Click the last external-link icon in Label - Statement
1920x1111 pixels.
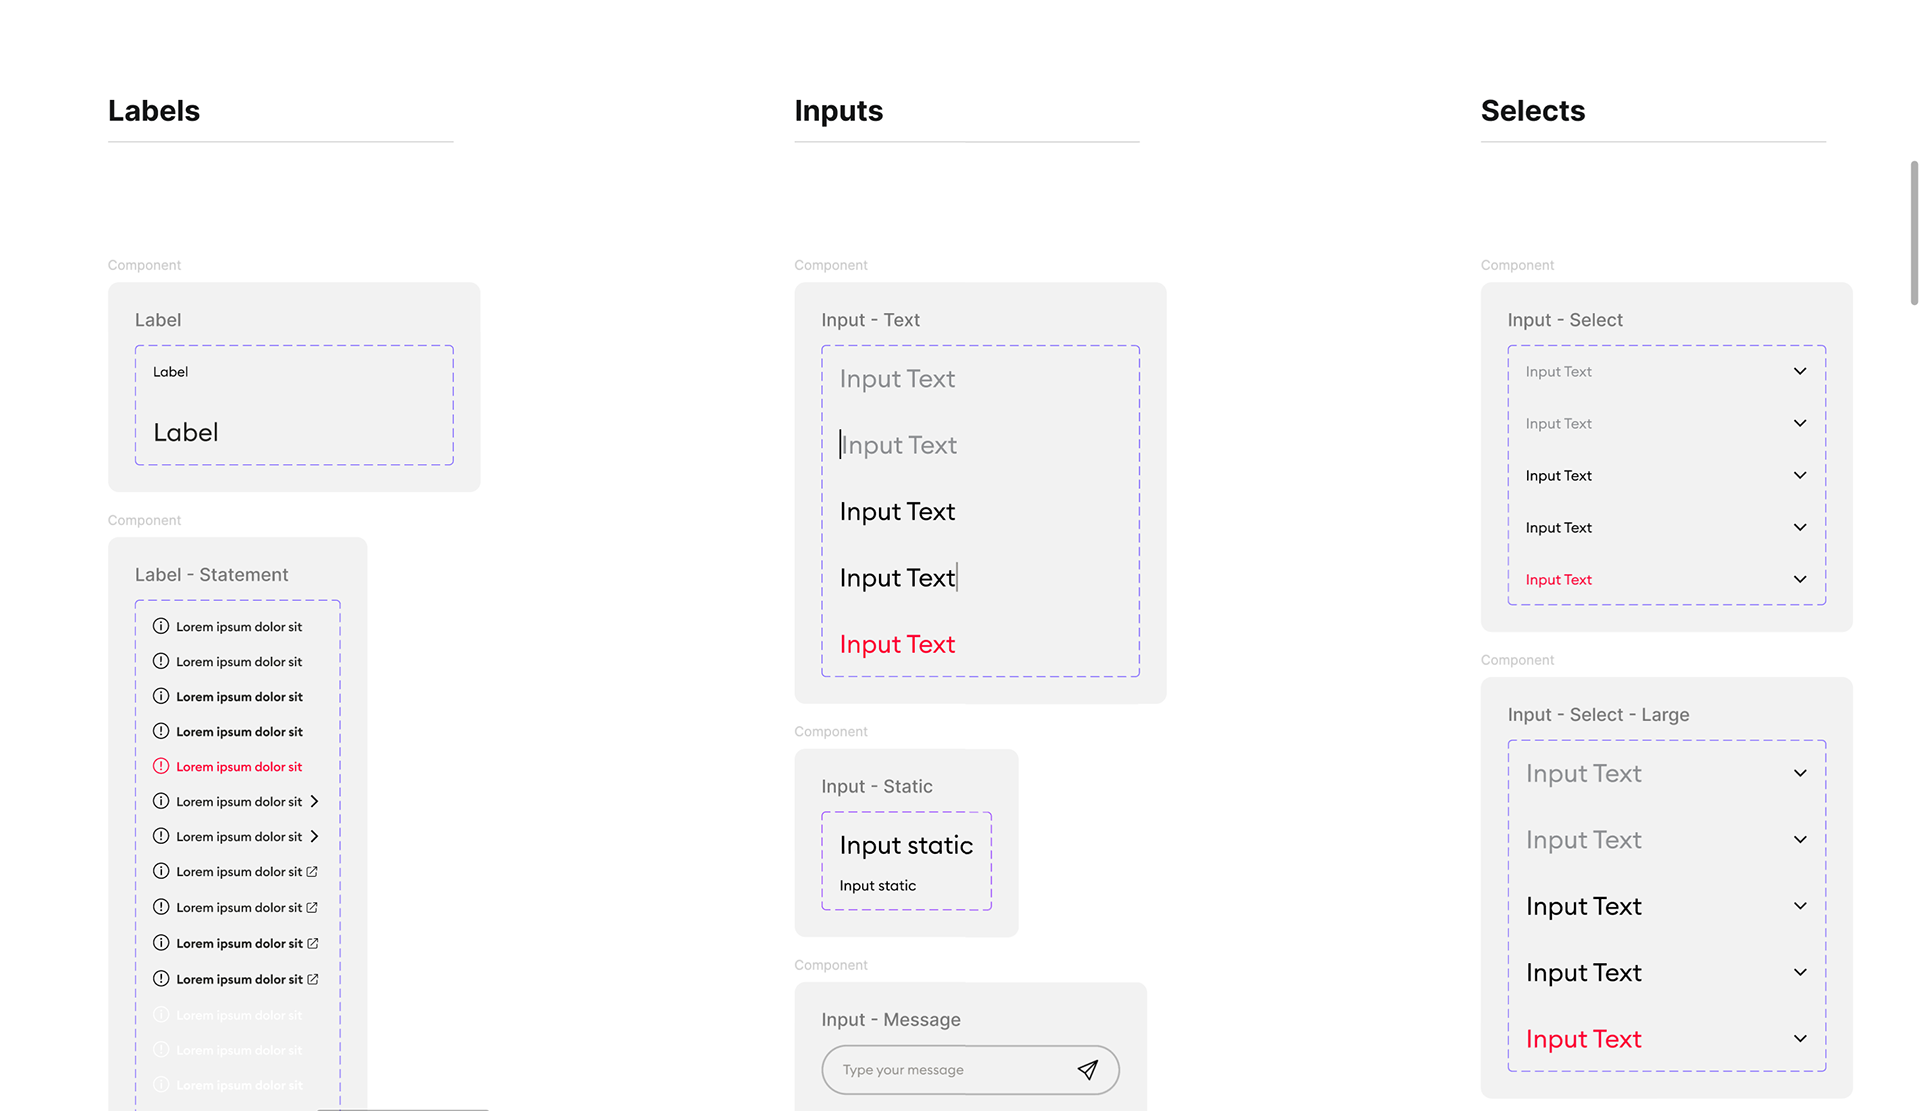(313, 980)
